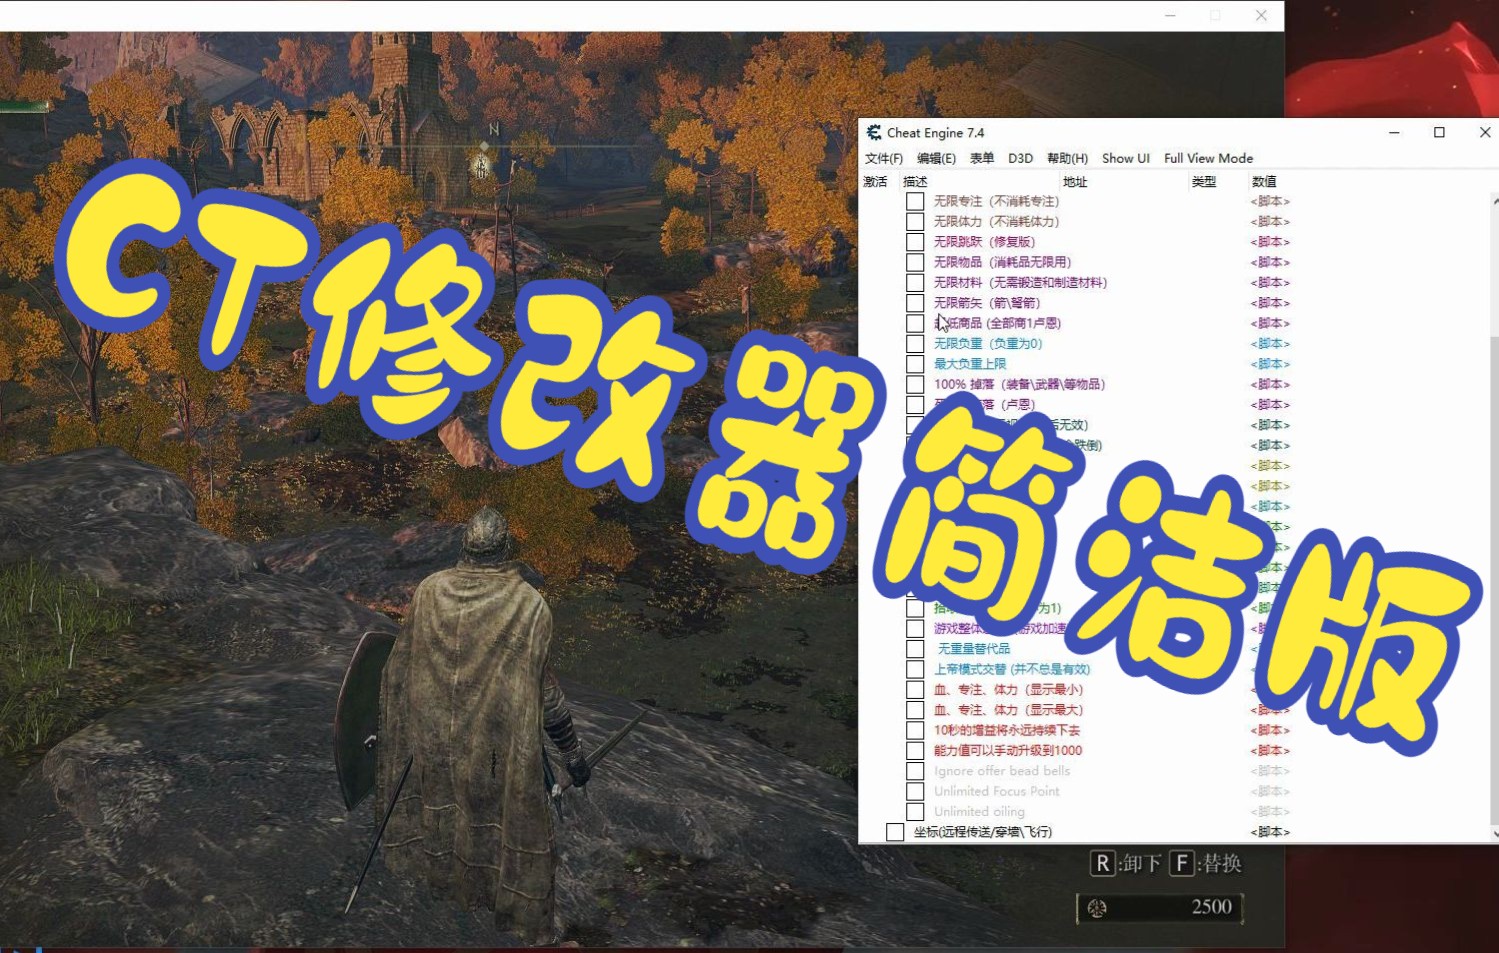
Task: Click the <脚本> value of 坐标 row
Action: click(1270, 832)
